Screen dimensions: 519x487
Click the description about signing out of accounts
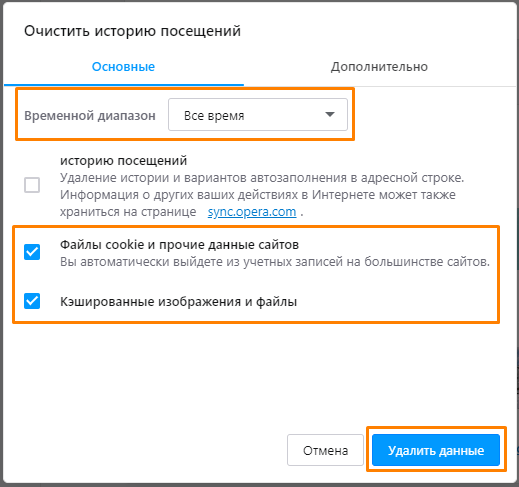275,262
